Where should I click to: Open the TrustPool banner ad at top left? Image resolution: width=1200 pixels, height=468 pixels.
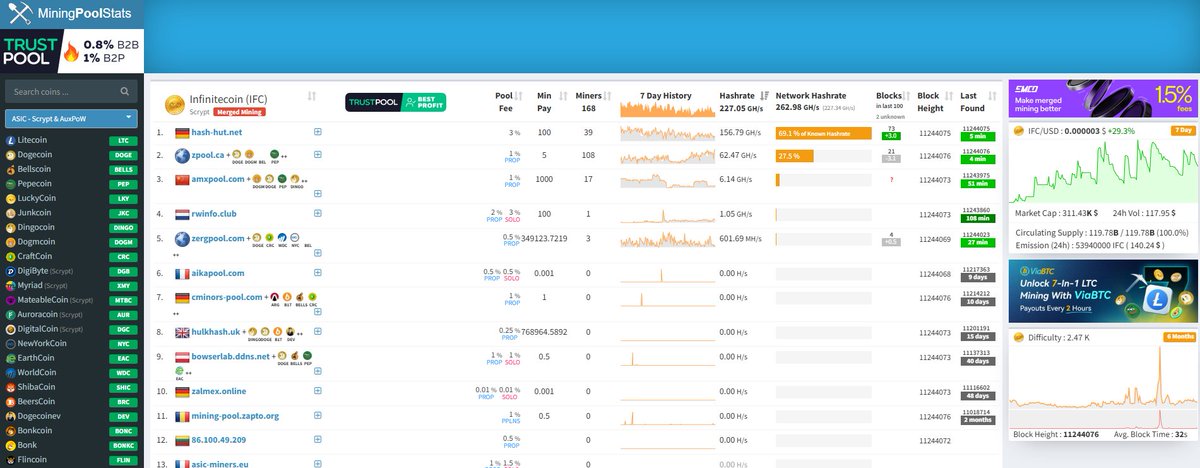pyautogui.click(x=72, y=51)
